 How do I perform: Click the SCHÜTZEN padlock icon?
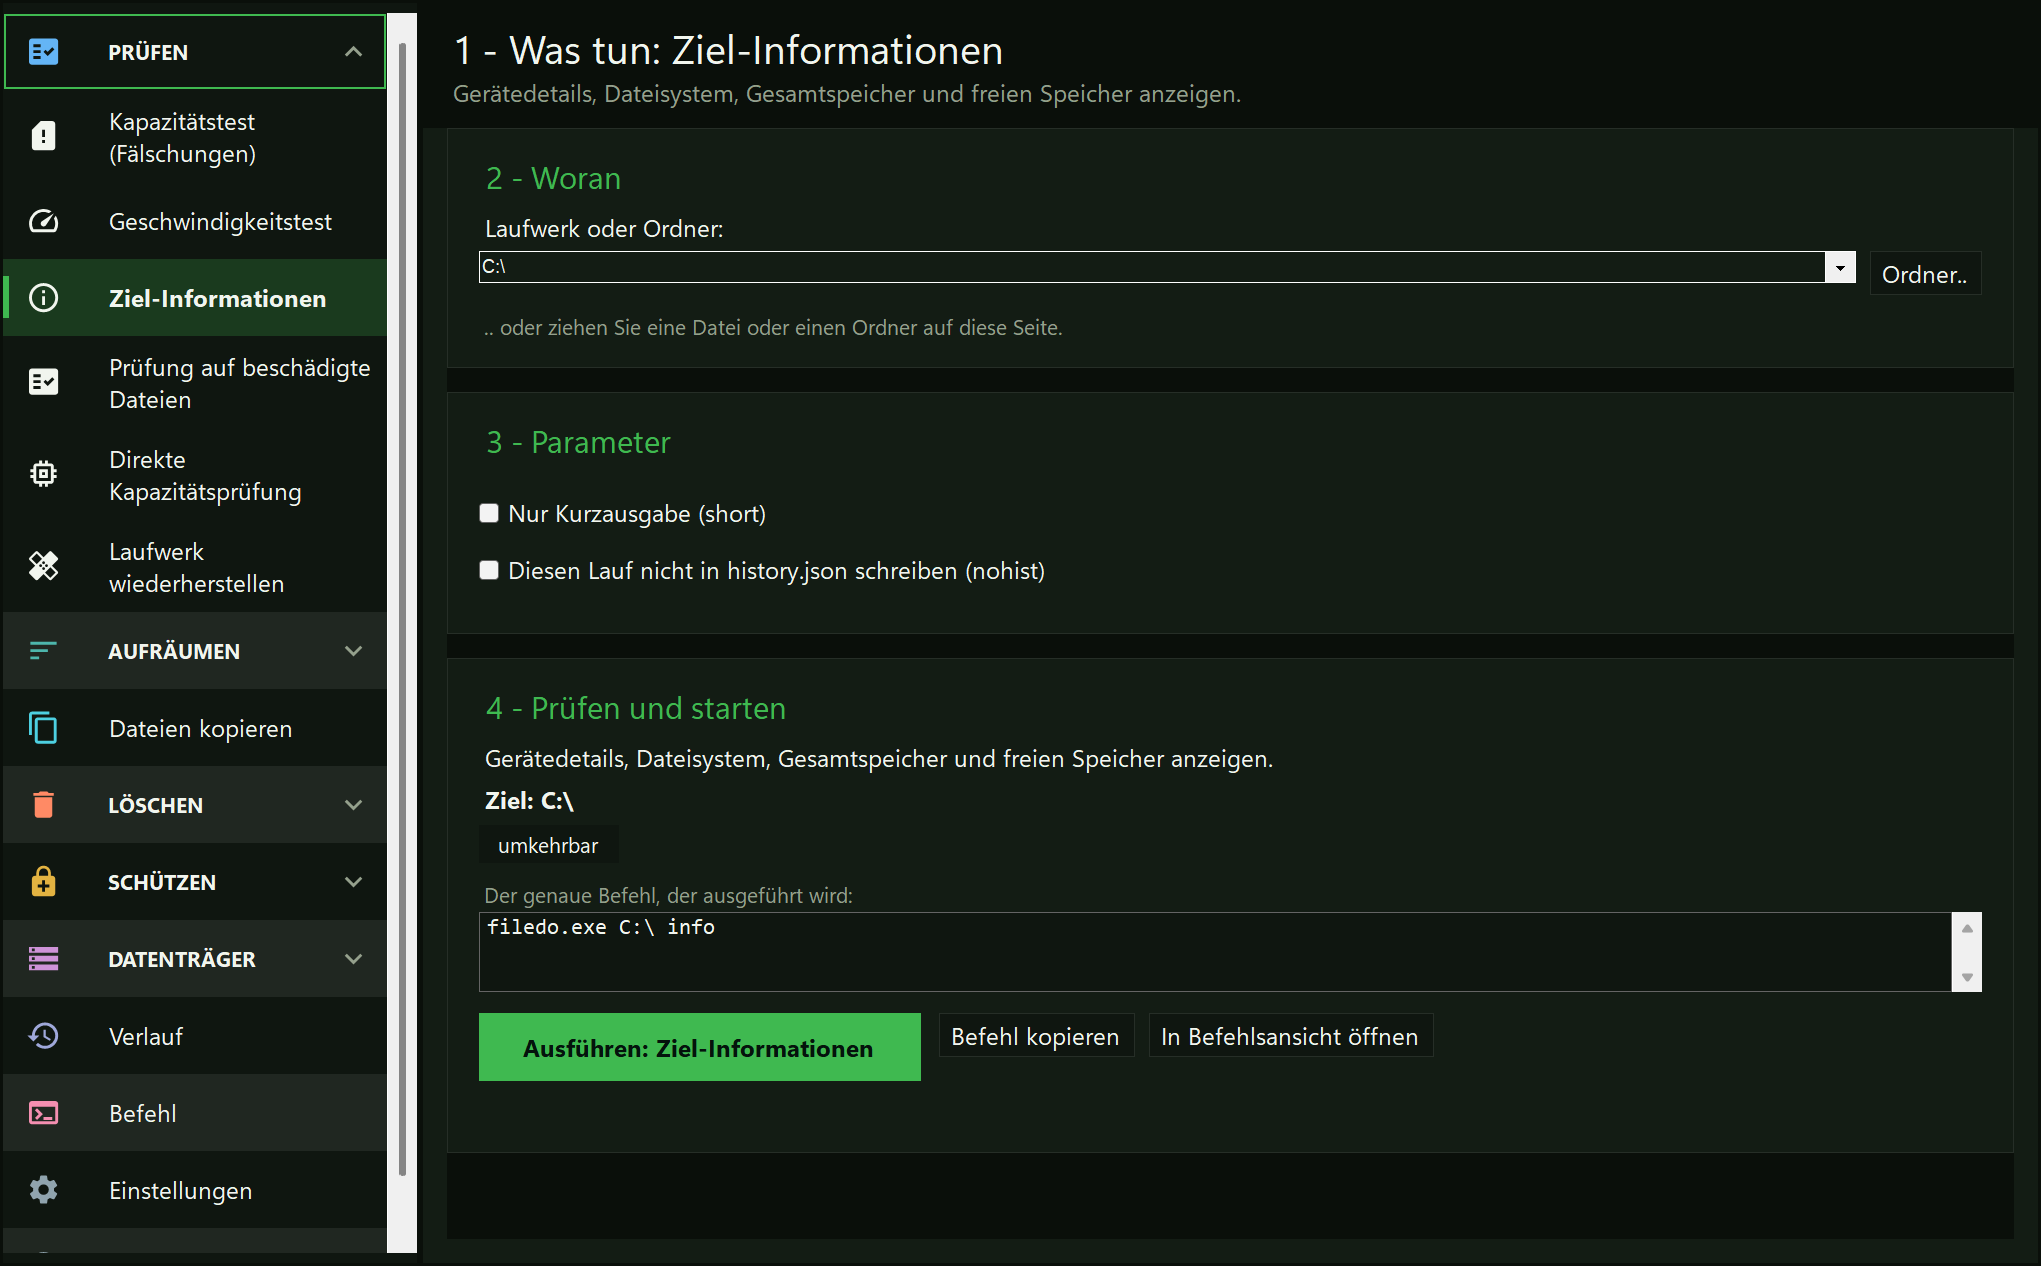coord(43,881)
